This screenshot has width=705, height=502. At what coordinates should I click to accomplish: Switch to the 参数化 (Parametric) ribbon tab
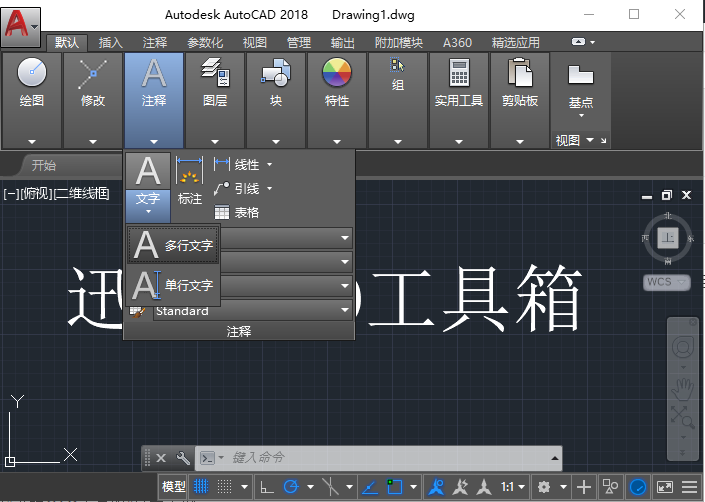205,43
